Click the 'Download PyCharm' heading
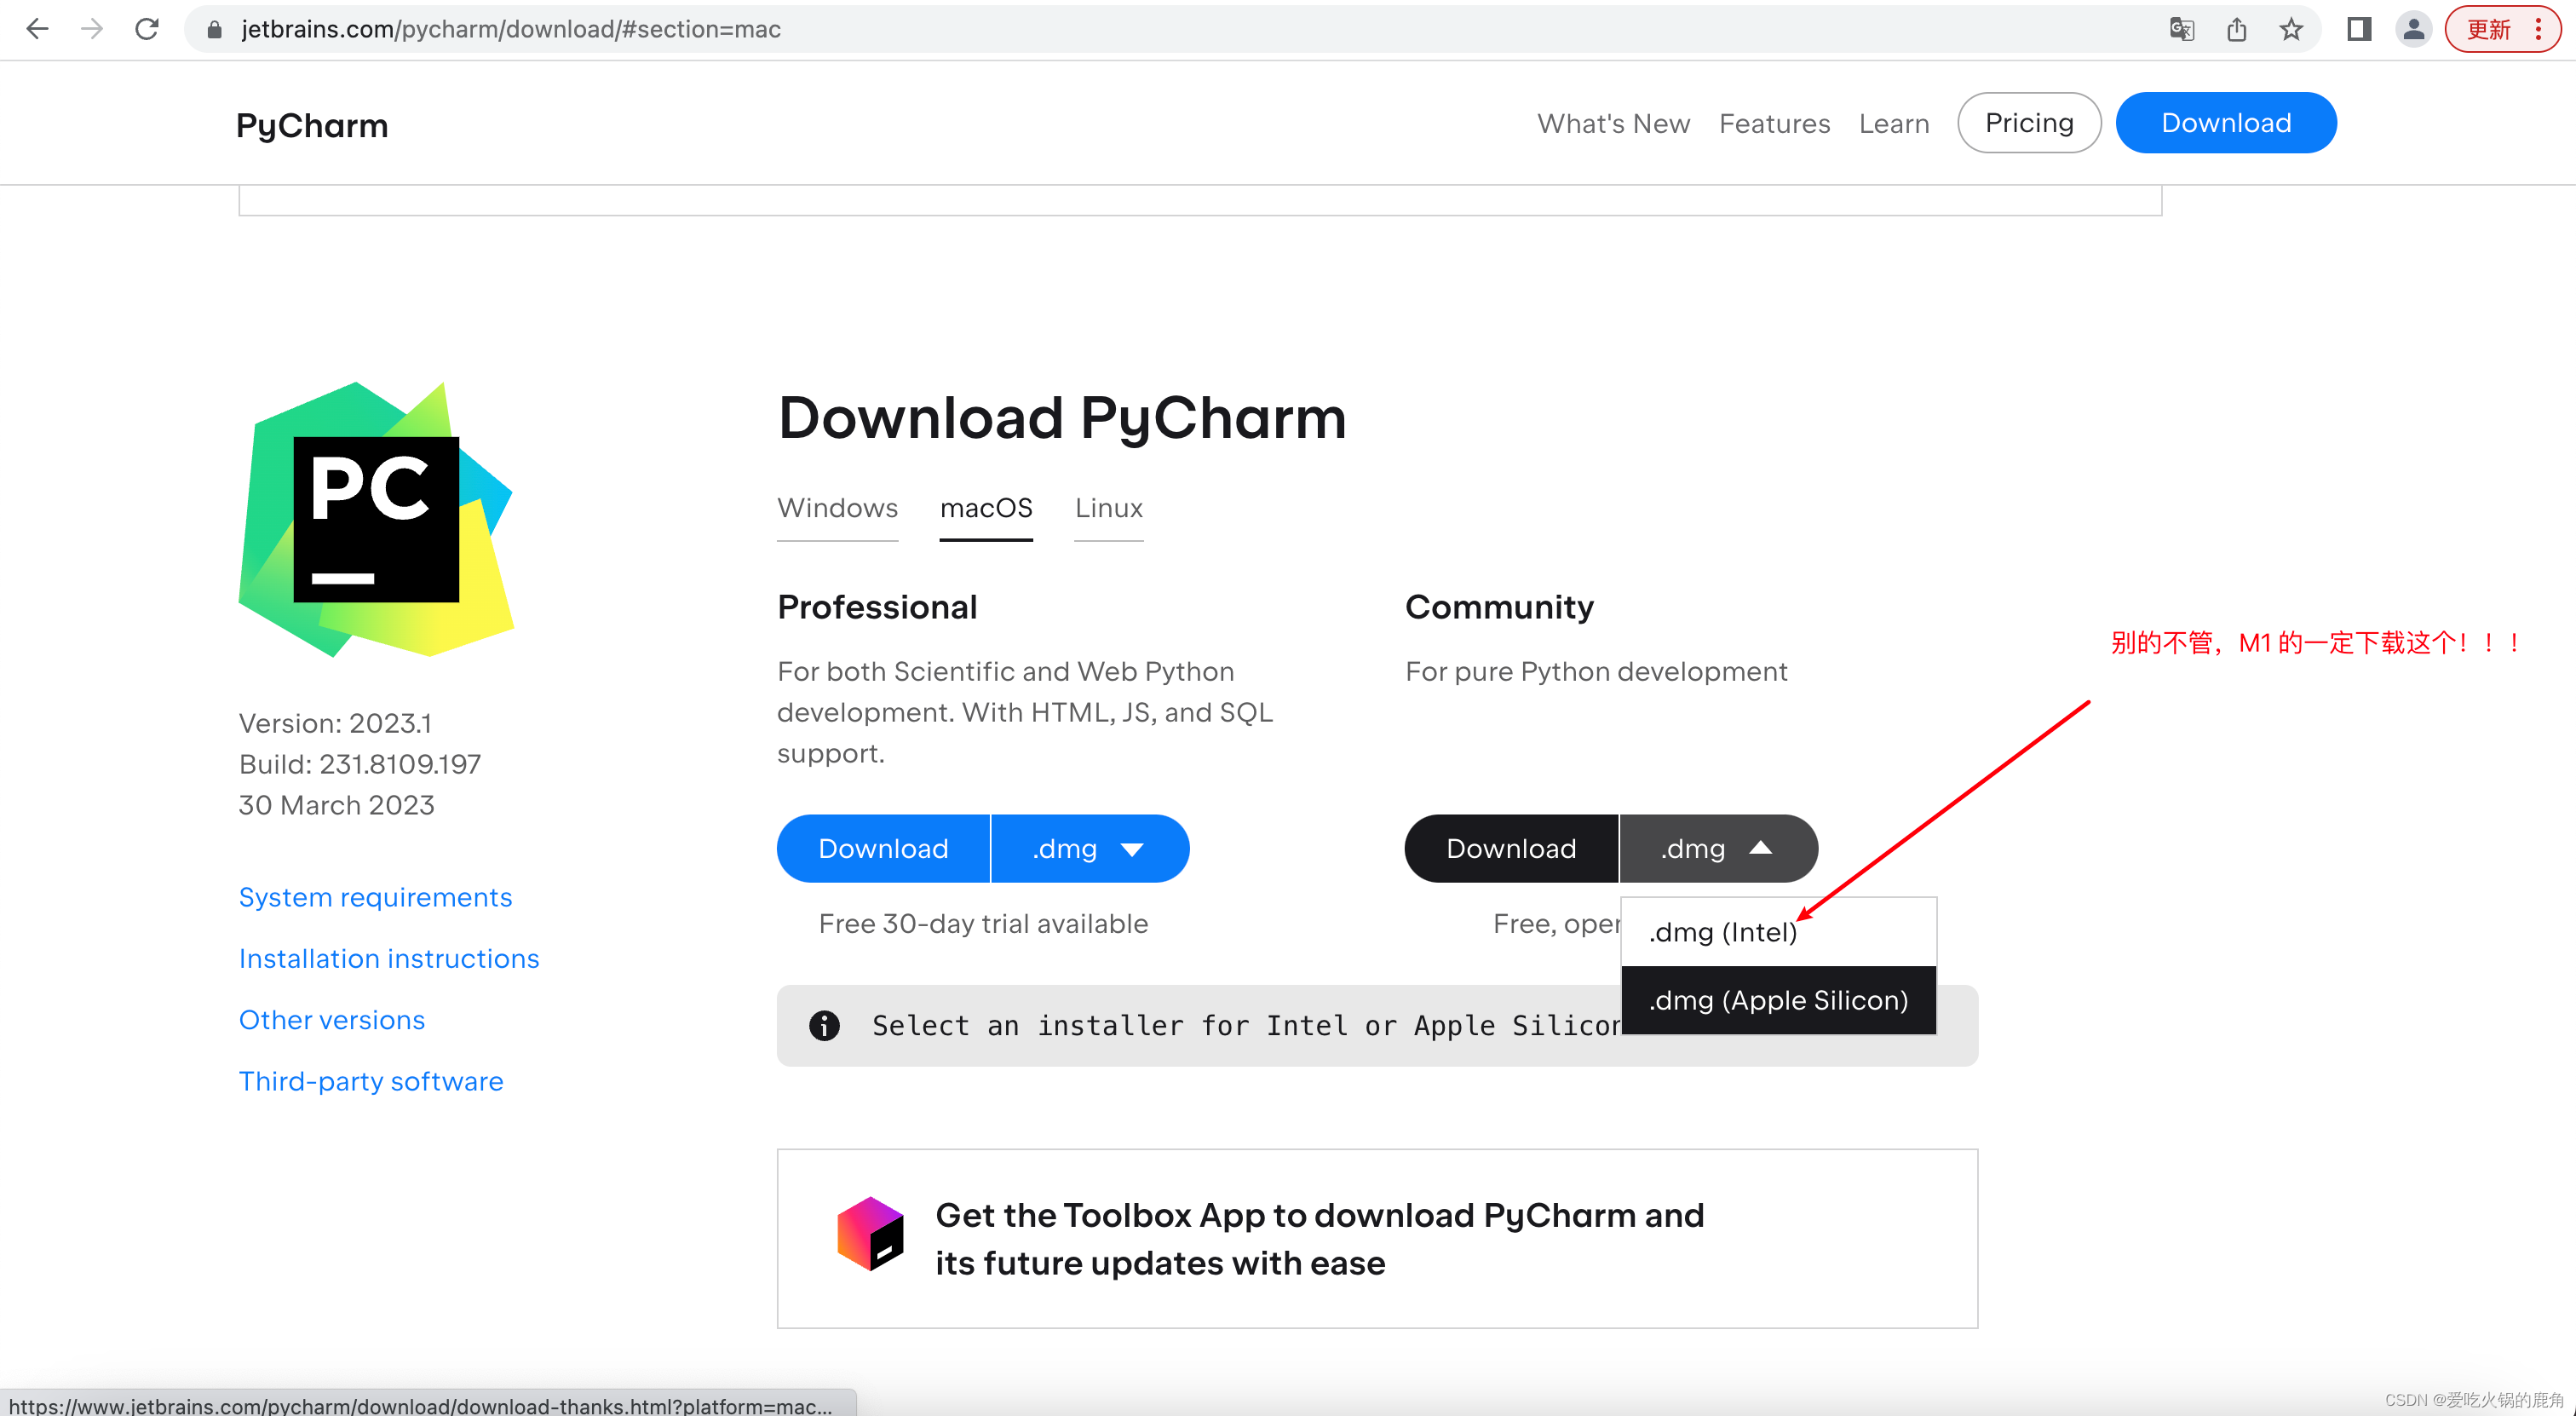 click(1062, 418)
